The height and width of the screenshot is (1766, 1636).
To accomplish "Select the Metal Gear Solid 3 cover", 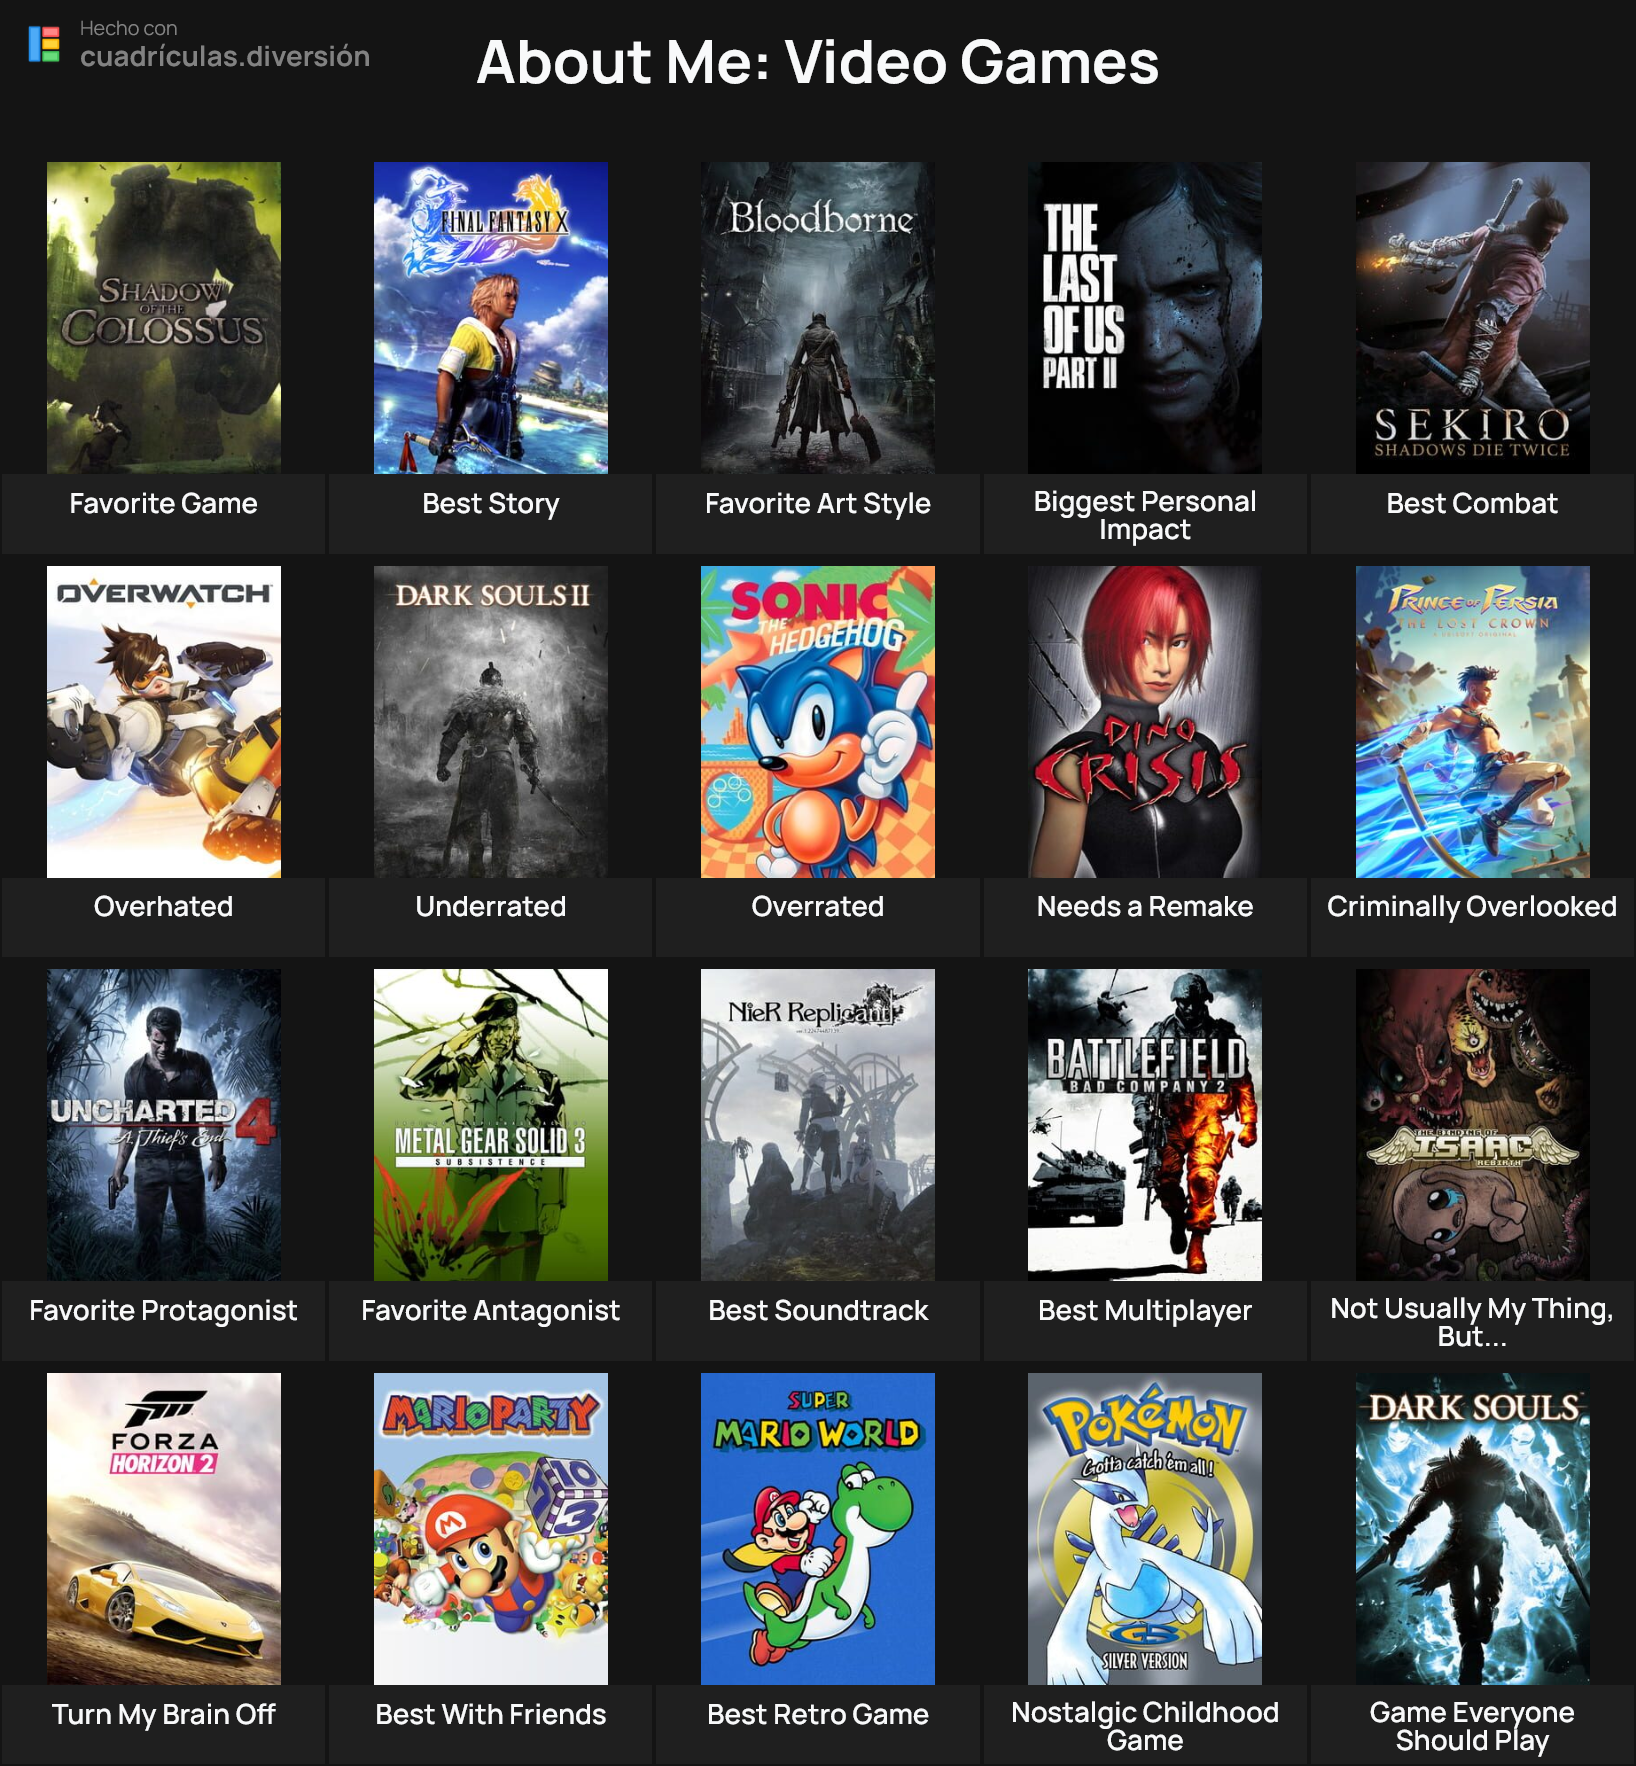I will 491,1125.
